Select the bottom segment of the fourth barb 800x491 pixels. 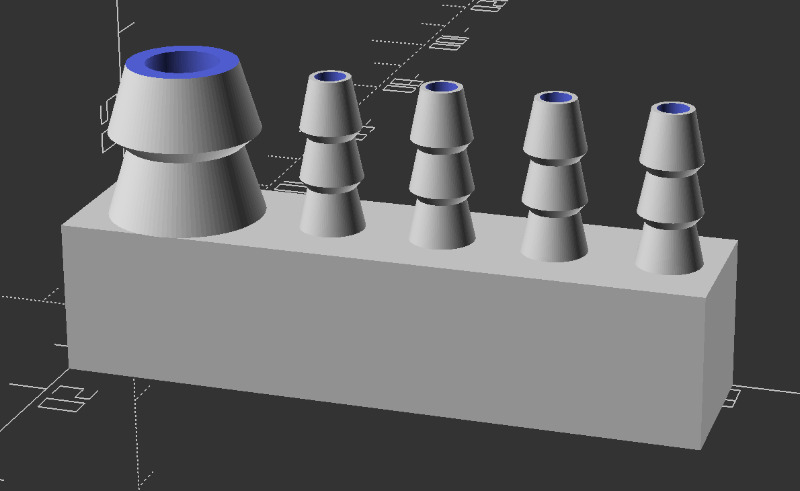tap(556, 235)
